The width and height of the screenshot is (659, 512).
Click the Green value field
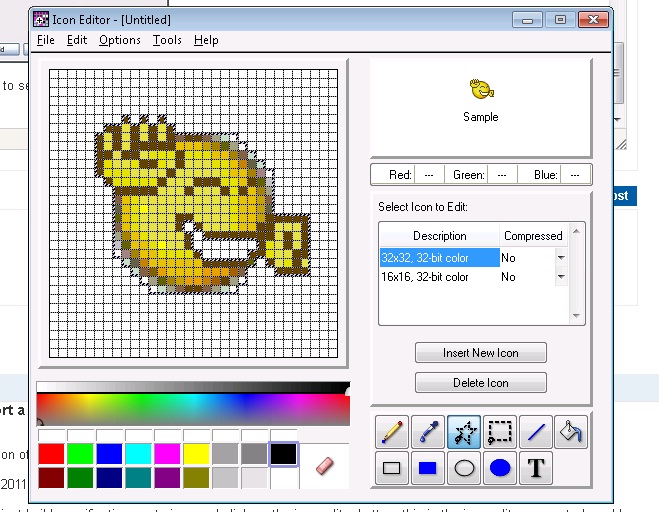pyautogui.click(x=502, y=174)
